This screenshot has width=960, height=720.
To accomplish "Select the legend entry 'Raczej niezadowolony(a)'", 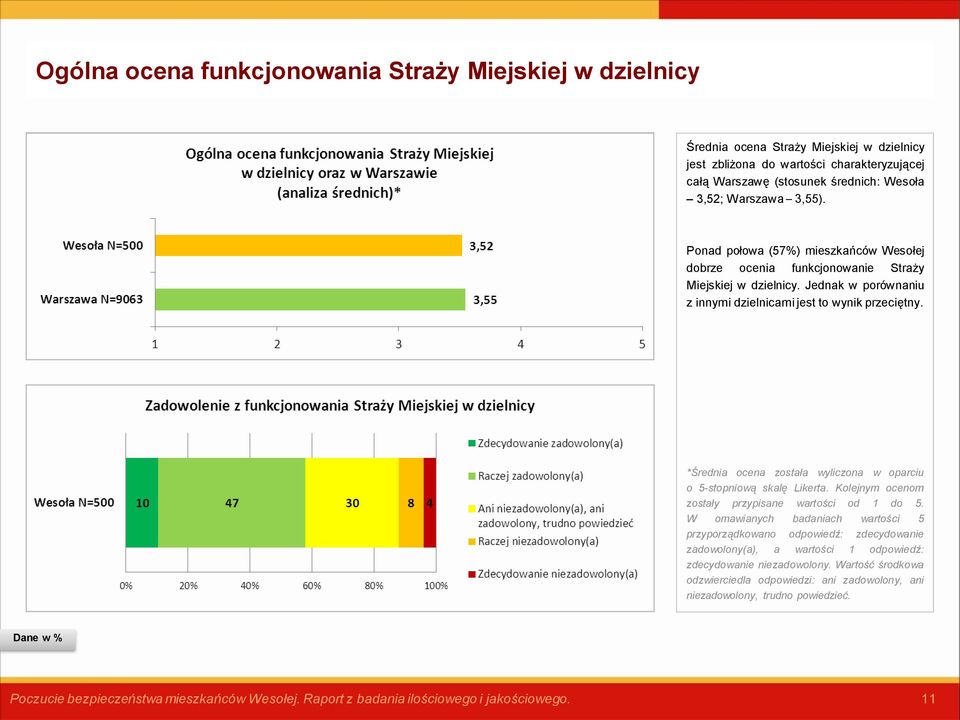I will [x=533, y=541].
